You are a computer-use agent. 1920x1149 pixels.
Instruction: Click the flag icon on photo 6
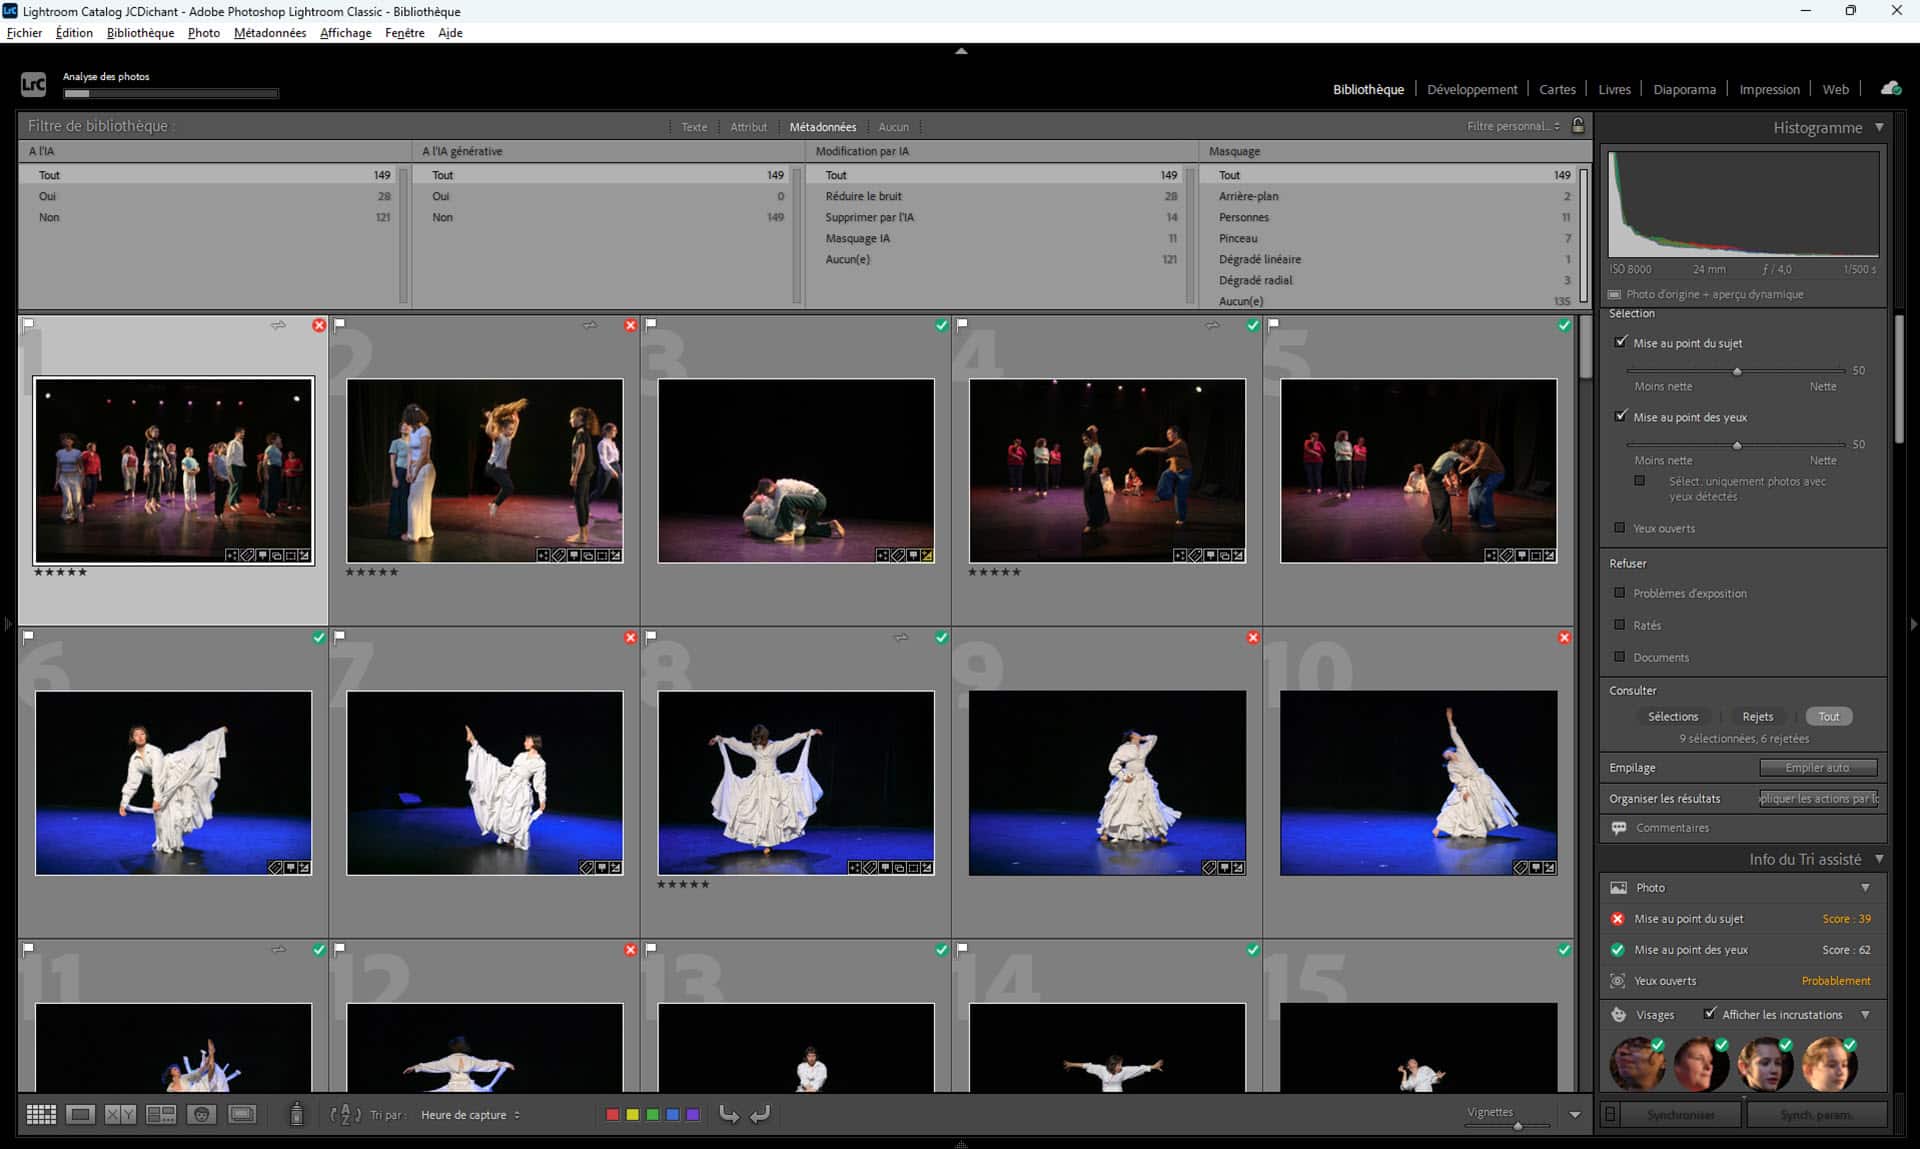pos(28,635)
